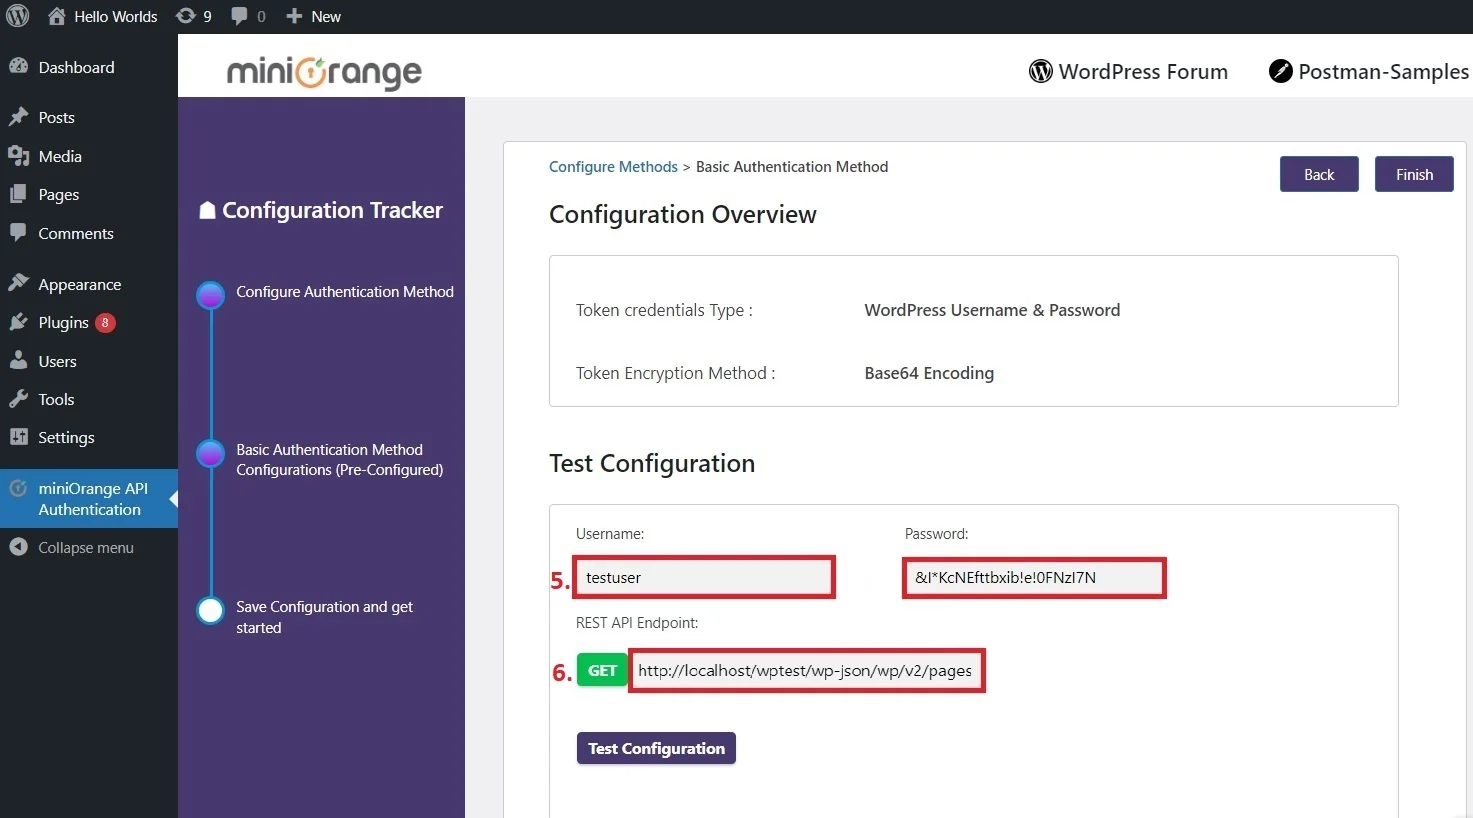The height and width of the screenshot is (818, 1473).
Task: Open the comments bubble icon in admin bar
Action: pos(239,16)
